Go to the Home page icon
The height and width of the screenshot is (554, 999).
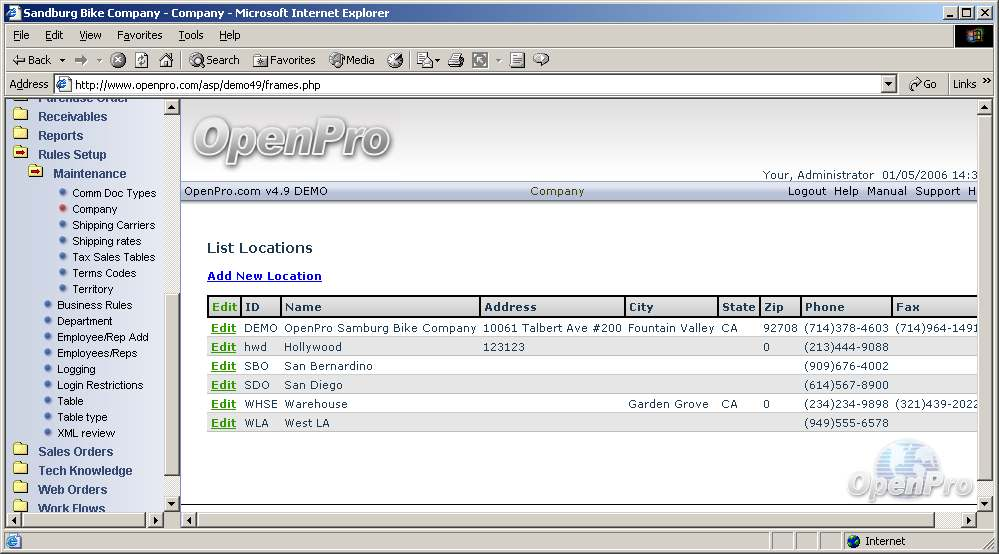pyautogui.click(x=166, y=60)
